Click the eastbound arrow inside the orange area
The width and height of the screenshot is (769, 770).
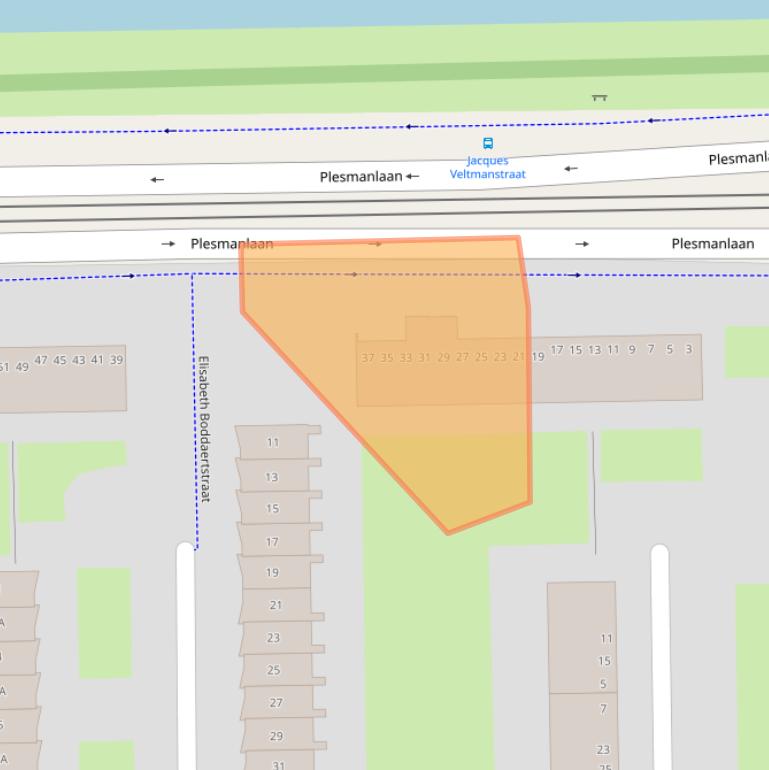[x=375, y=243]
